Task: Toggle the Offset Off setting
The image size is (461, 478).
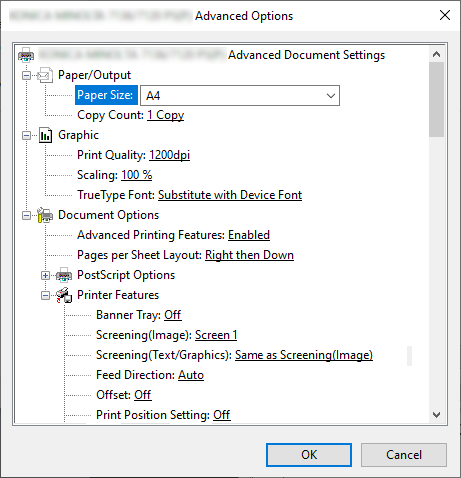Action: coord(143,395)
